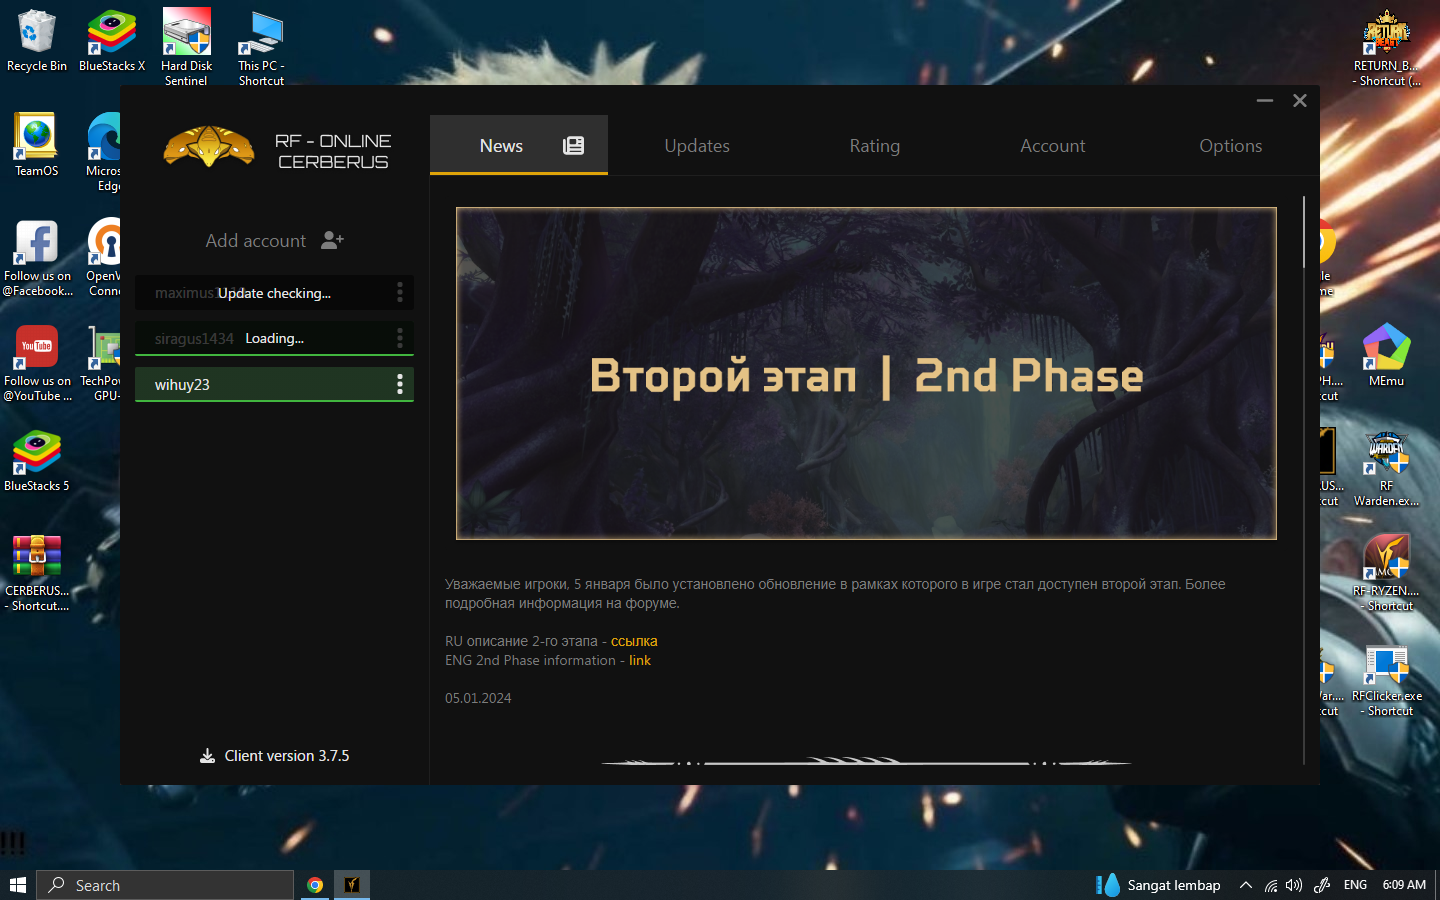
Task: Click the Client version 3.7.5 label
Action: [x=287, y=756]
